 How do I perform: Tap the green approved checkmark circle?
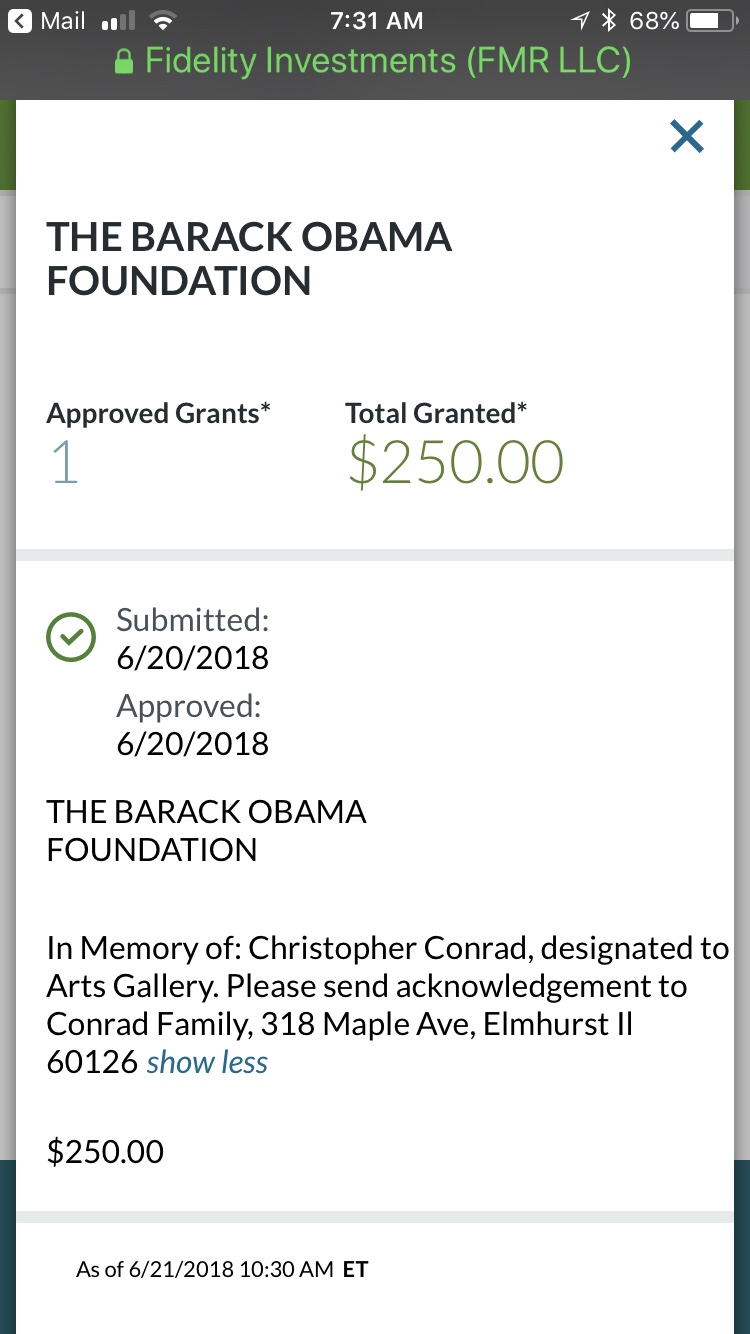(71, 638)
